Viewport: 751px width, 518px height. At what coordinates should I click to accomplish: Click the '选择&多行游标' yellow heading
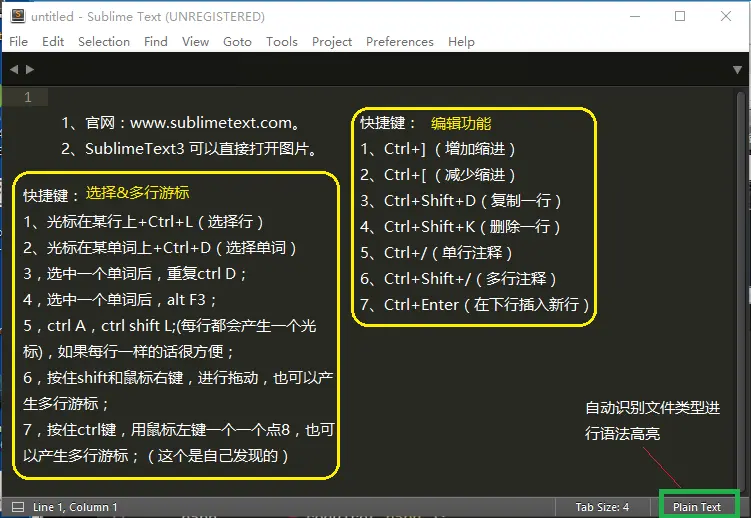pos(137,193)
